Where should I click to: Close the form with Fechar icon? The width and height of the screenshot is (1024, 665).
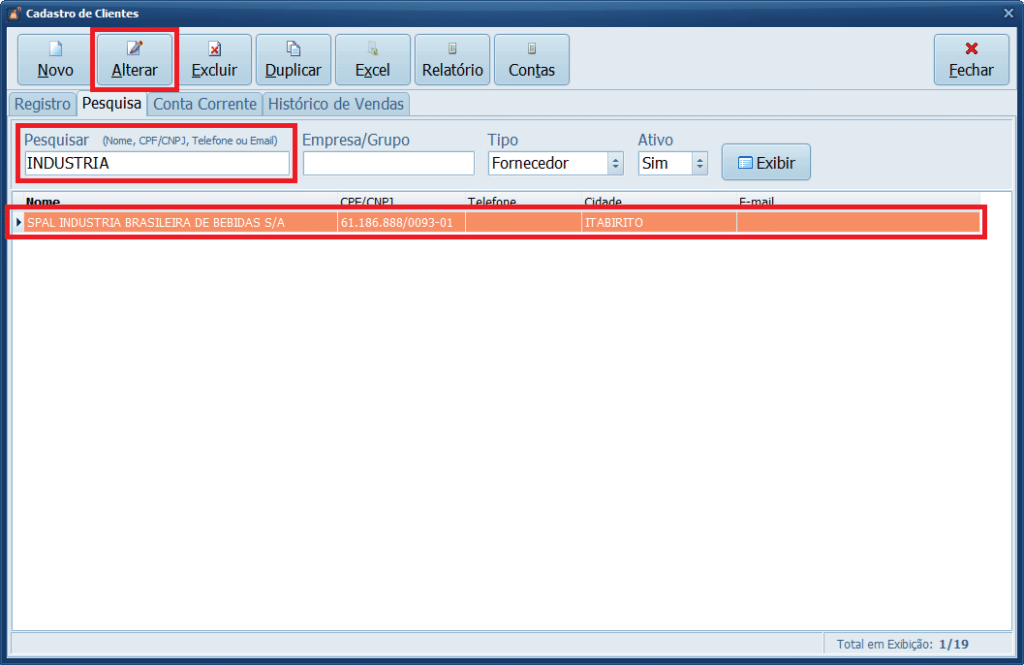click(x=971, y=49)
